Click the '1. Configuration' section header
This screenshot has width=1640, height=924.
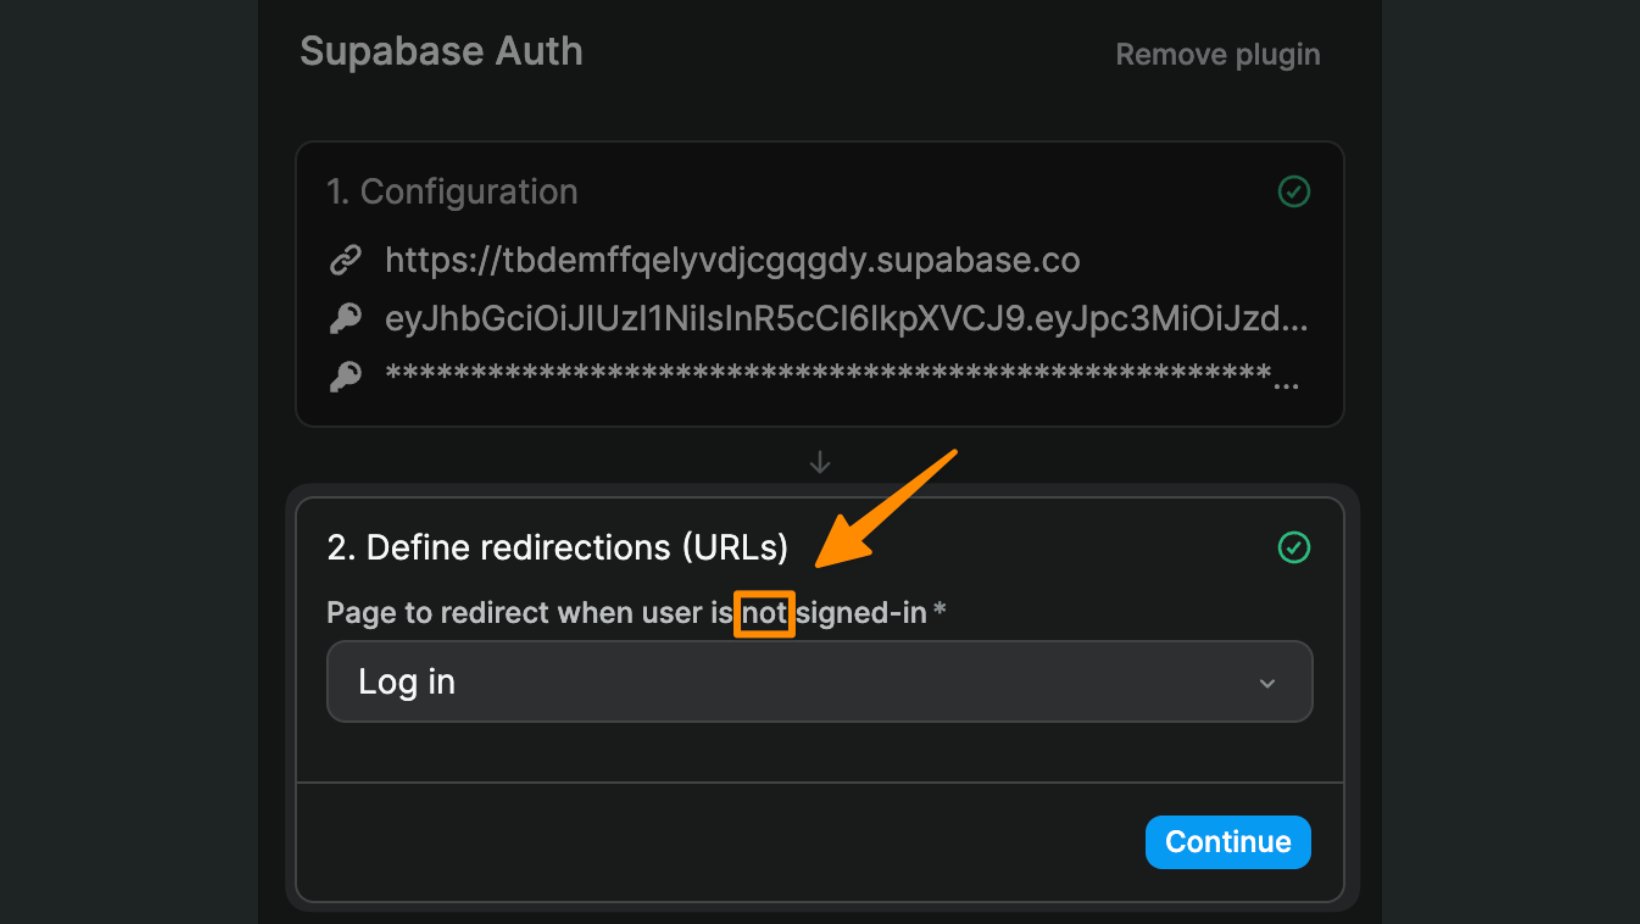pyautogui.click(x=452, y=191)
